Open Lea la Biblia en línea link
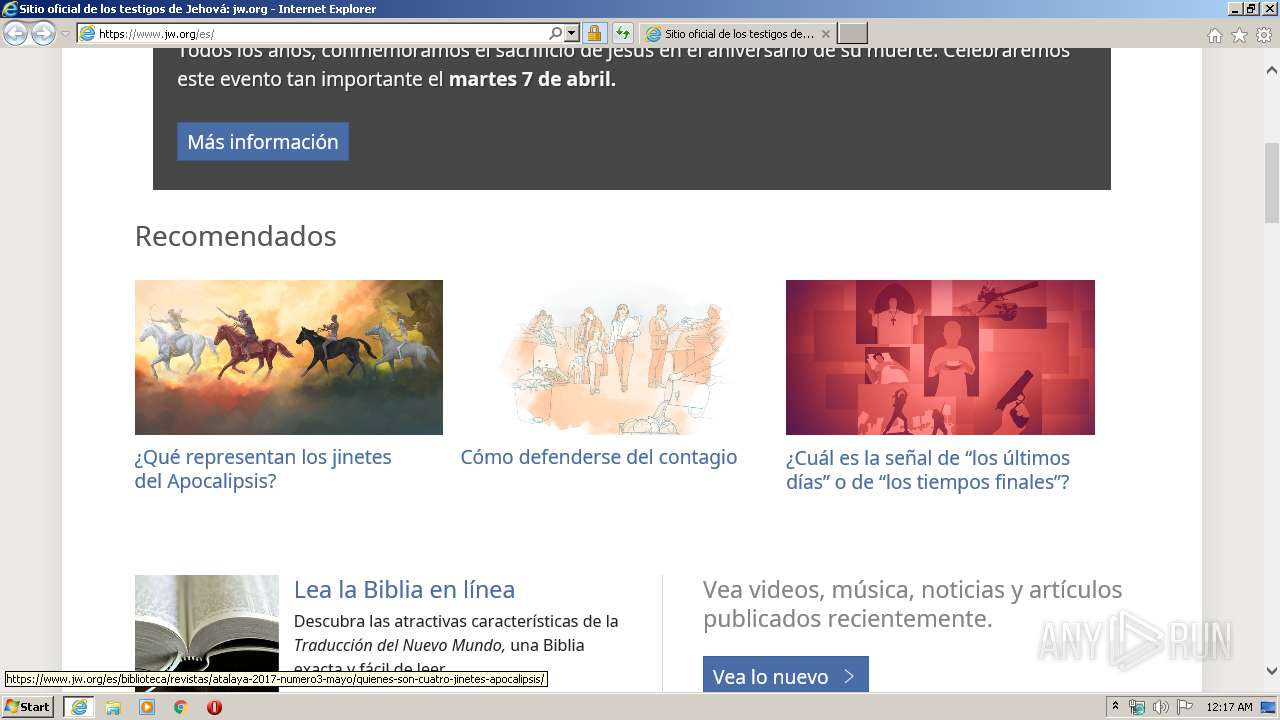1280x720 pixels. pos(404,590)
